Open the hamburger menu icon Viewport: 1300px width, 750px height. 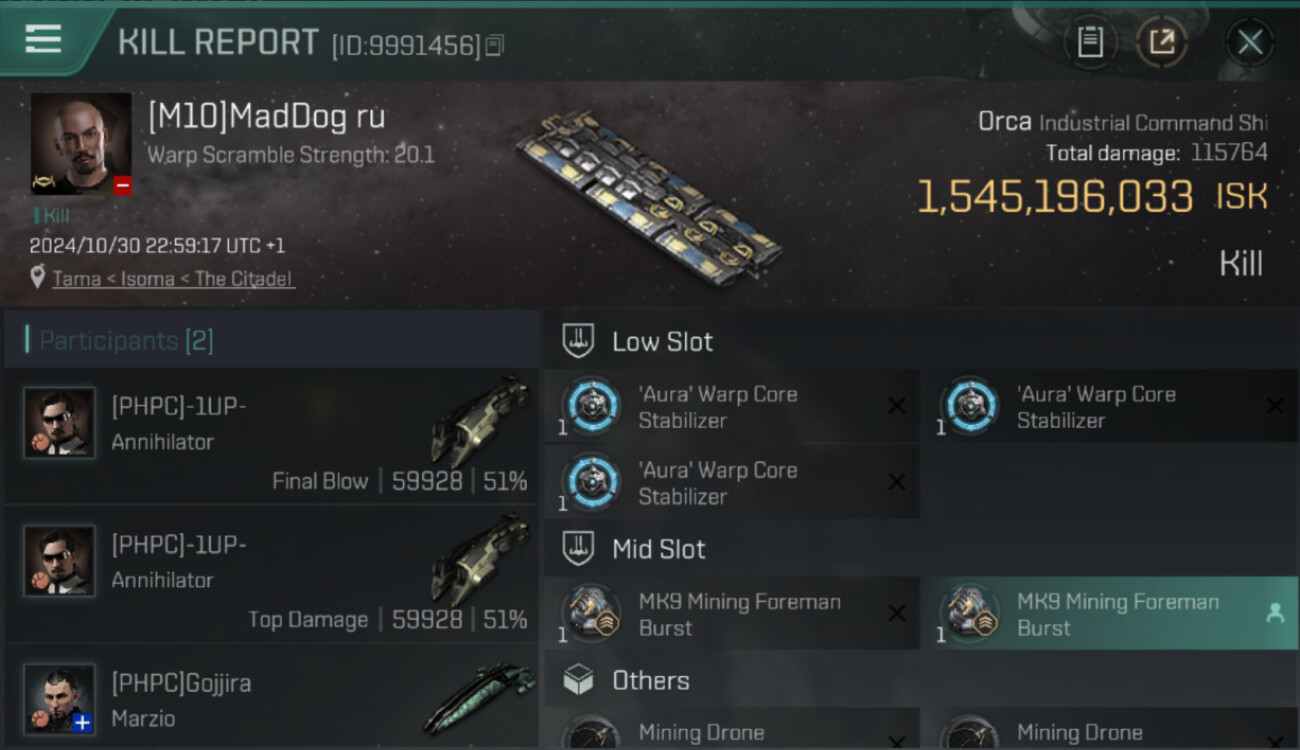click(x=43, y=39)
